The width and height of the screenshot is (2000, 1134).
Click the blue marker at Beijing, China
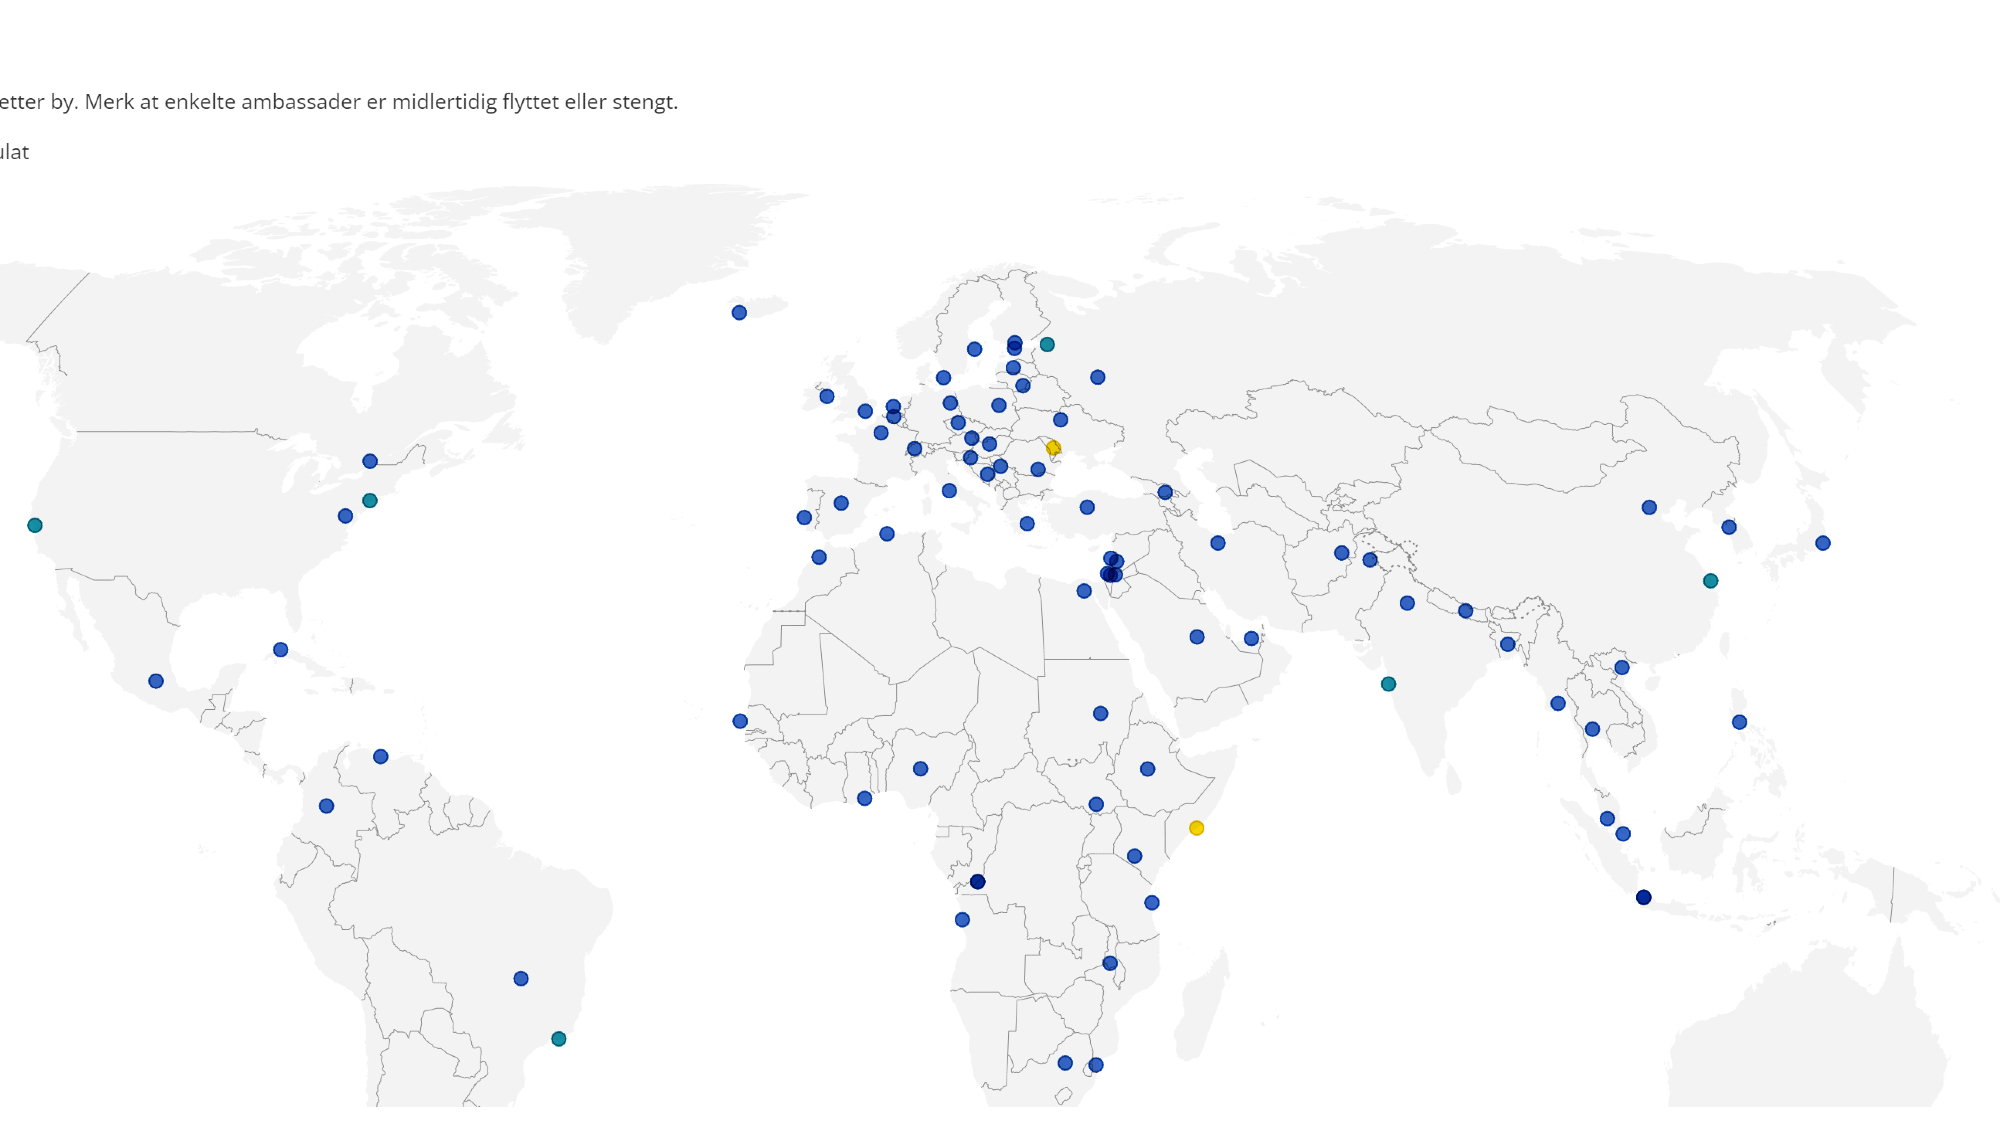point(1649,507)
